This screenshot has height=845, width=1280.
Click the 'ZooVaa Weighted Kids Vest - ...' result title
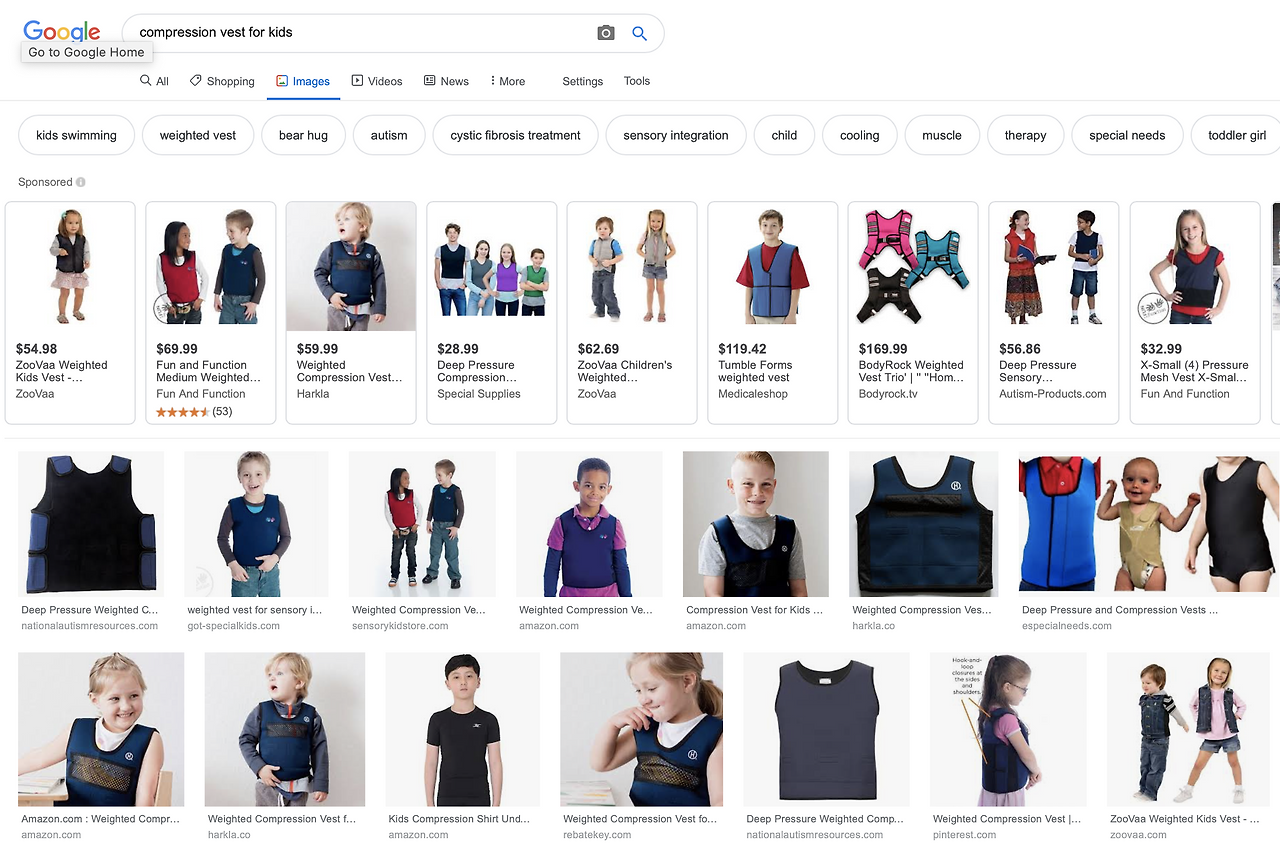(x=1184, y=819)
